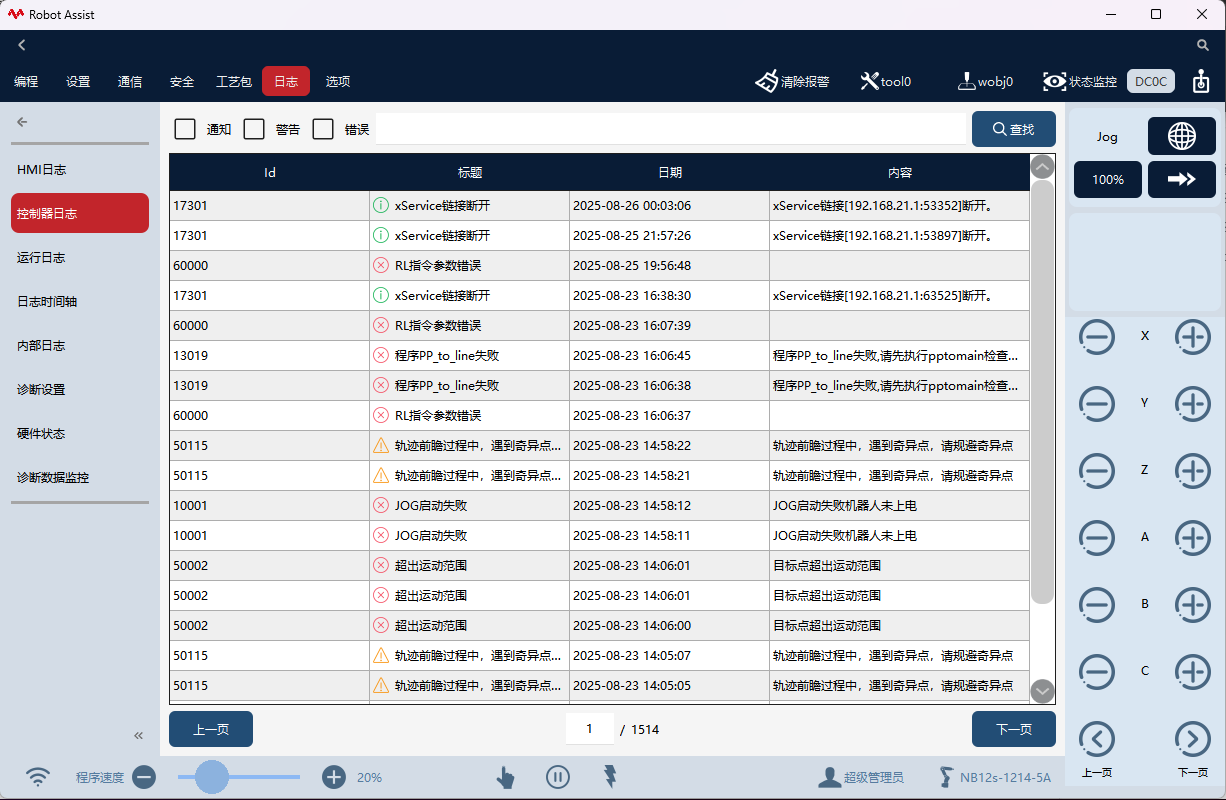
Task: Click the globe coordinate system icon
Action: point(1181,137)
